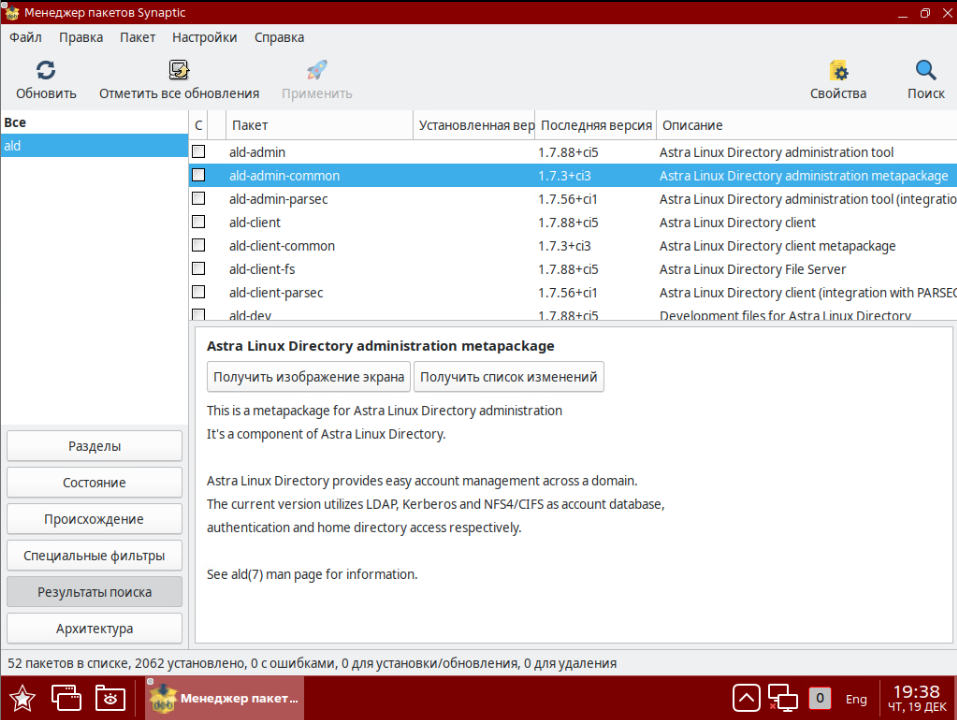Show Результаты поиска filter
Viewport: 957px width, 720px height.
tap(95, 592)
